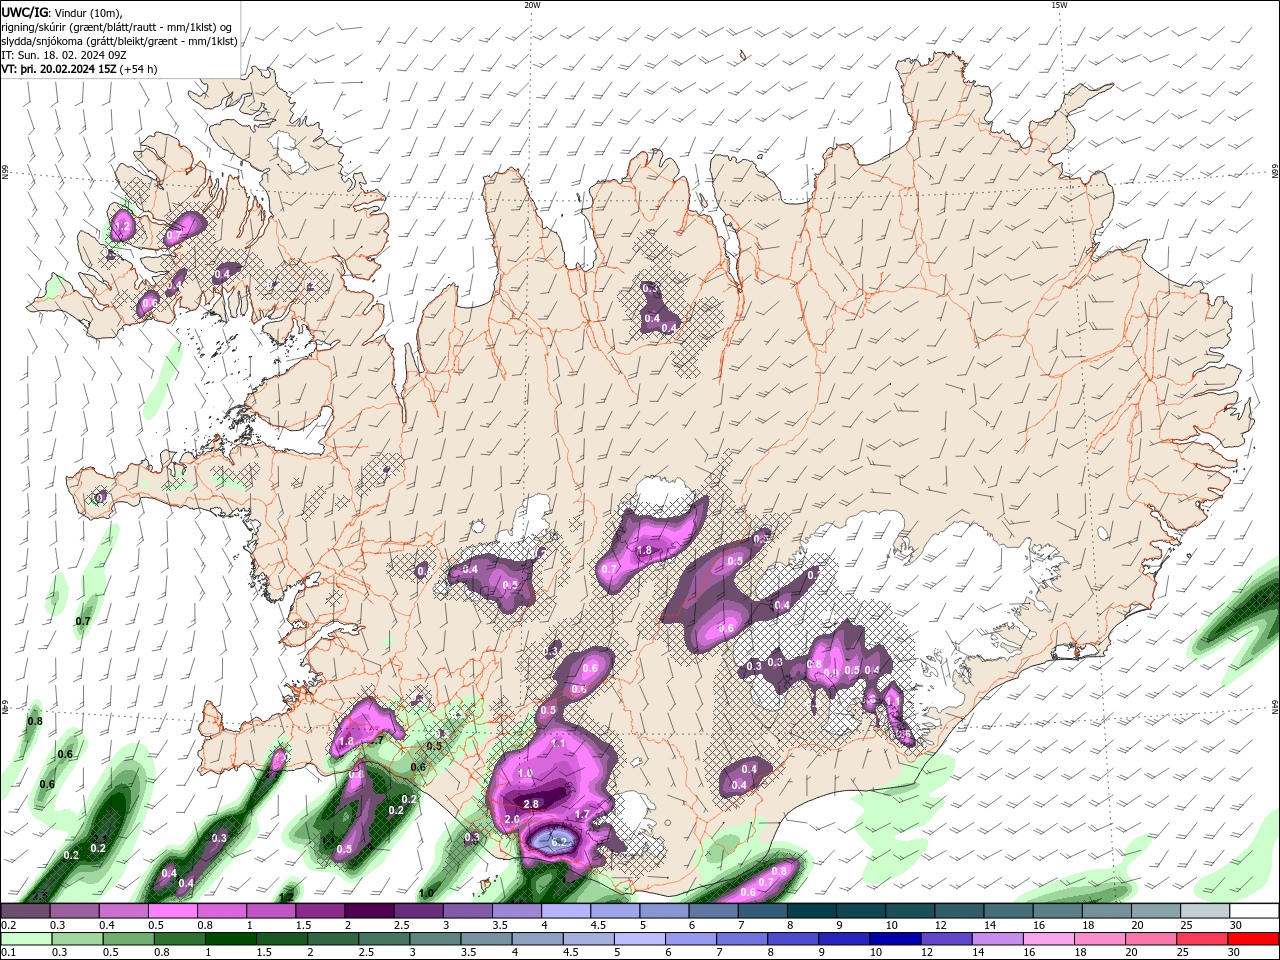The width and height of the screenshot is (1280, 960).
Task: Click the 'slydda/snjókoma (grátt/bleikt/grænt - mm/1klst)' line
Action: click(119, 41)
